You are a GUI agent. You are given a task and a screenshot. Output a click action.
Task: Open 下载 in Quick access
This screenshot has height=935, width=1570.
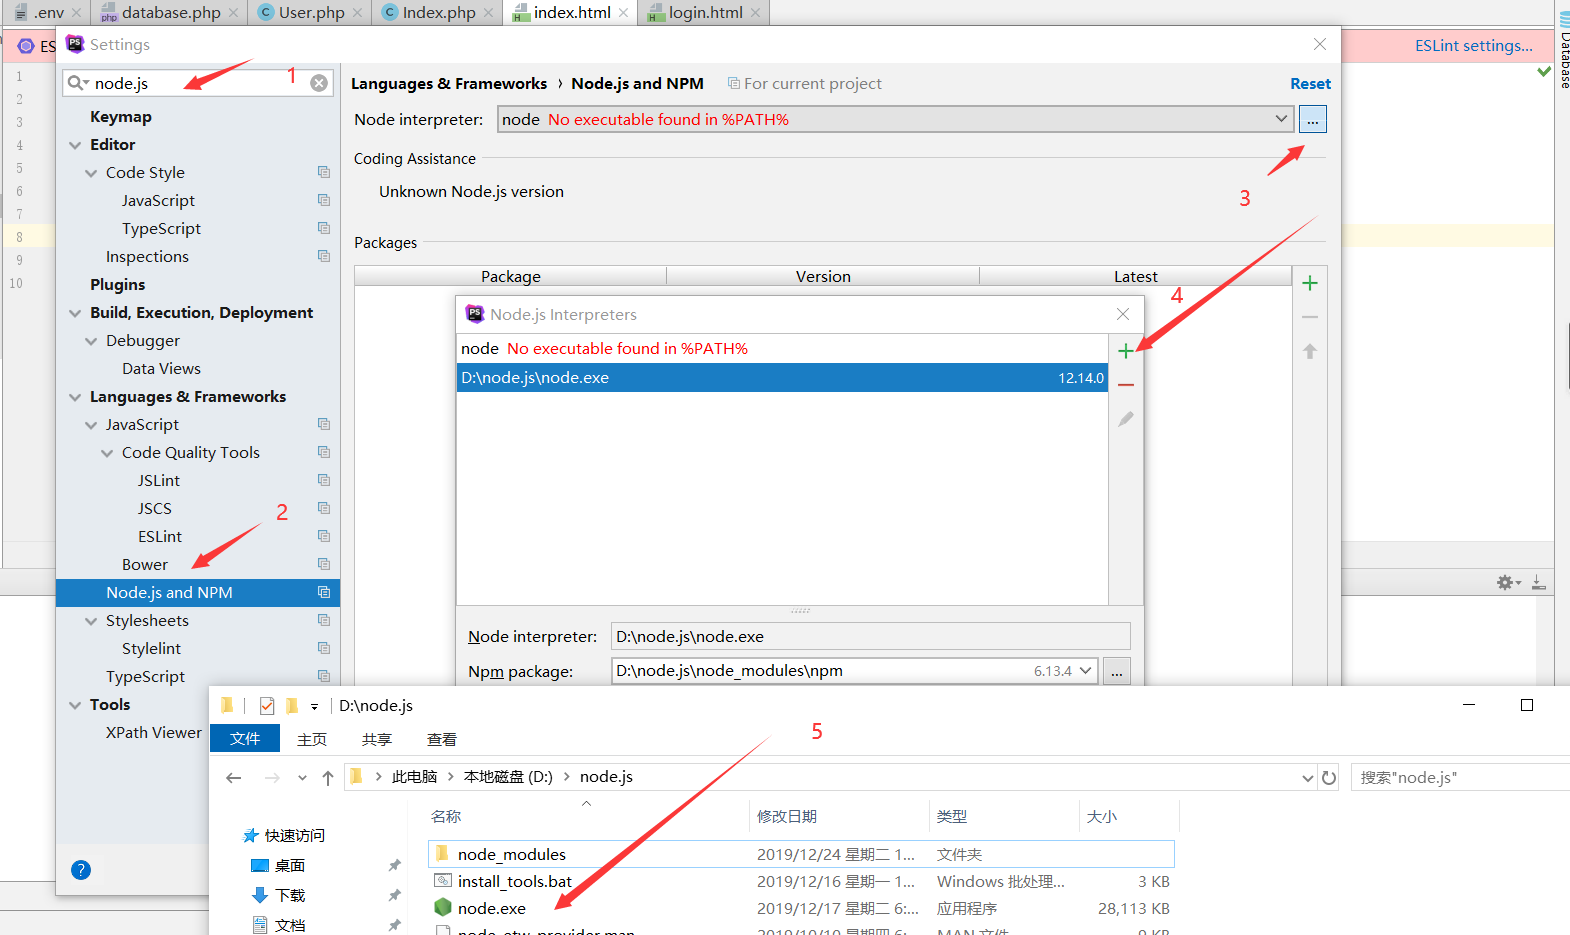[290, 896]
